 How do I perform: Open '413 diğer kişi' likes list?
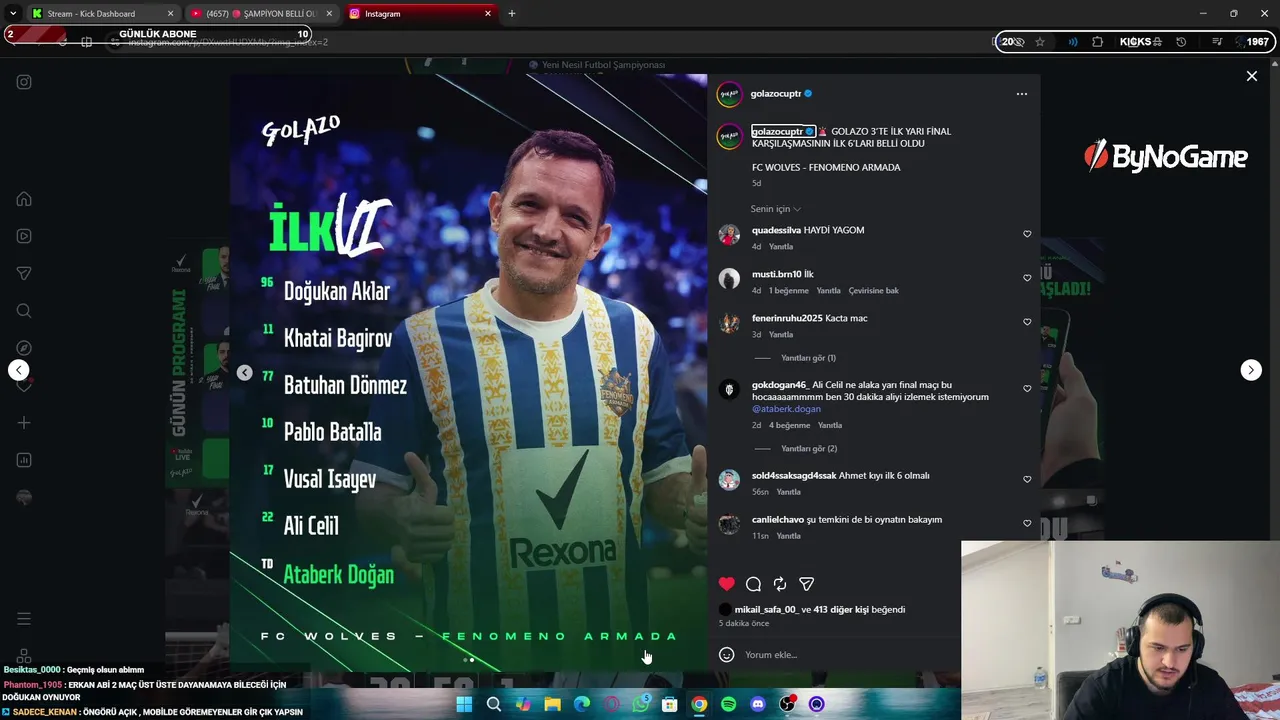(x=841, y=610)
